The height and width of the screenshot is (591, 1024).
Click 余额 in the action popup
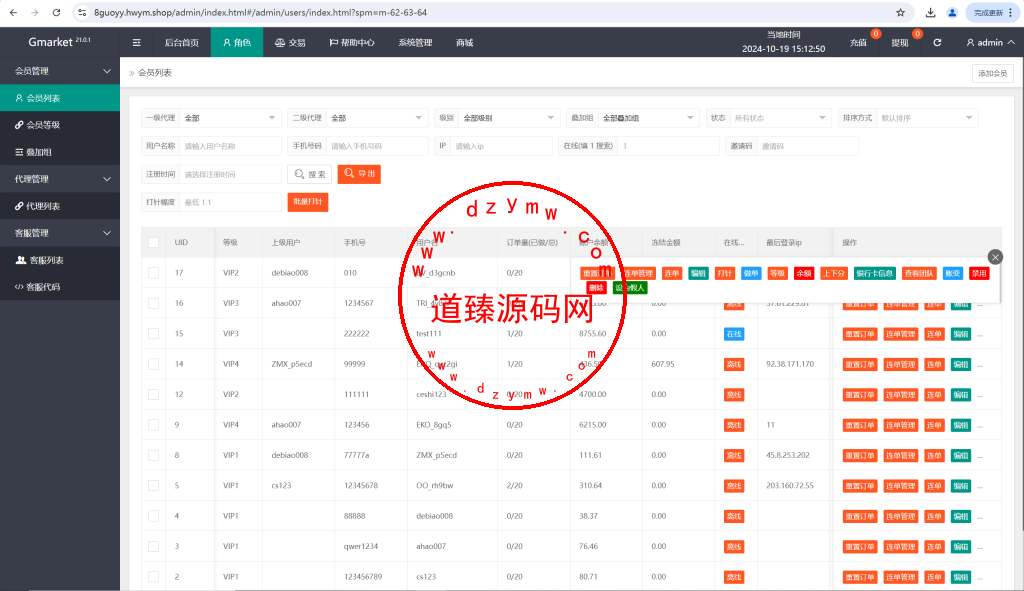coord(804,274)
